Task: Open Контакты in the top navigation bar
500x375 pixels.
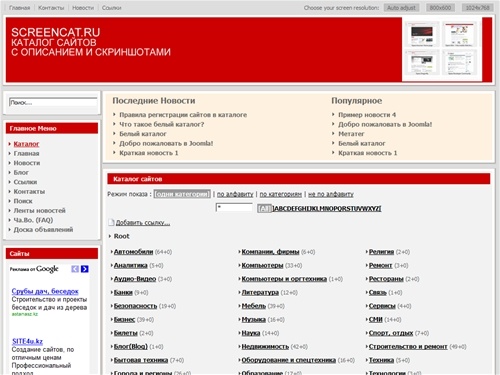Action: click(x=51, y=8)
